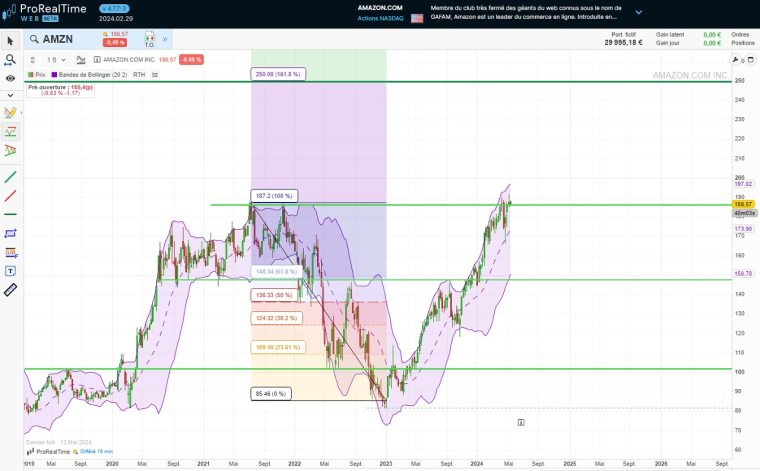Select the blue rectangle drawing tool
The height and width of the screenshot is (471, 760).
[x=10, y=233]
